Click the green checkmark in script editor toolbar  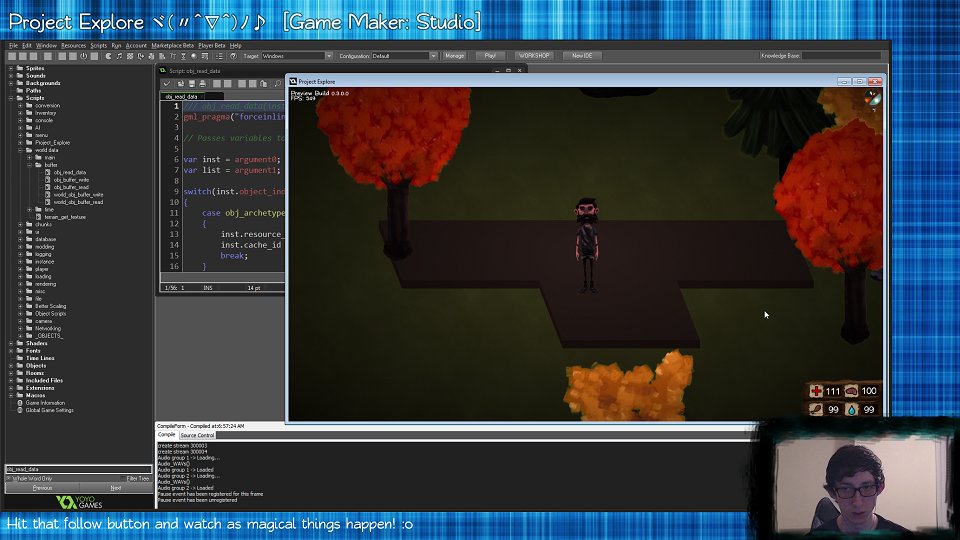click(167, 83)
